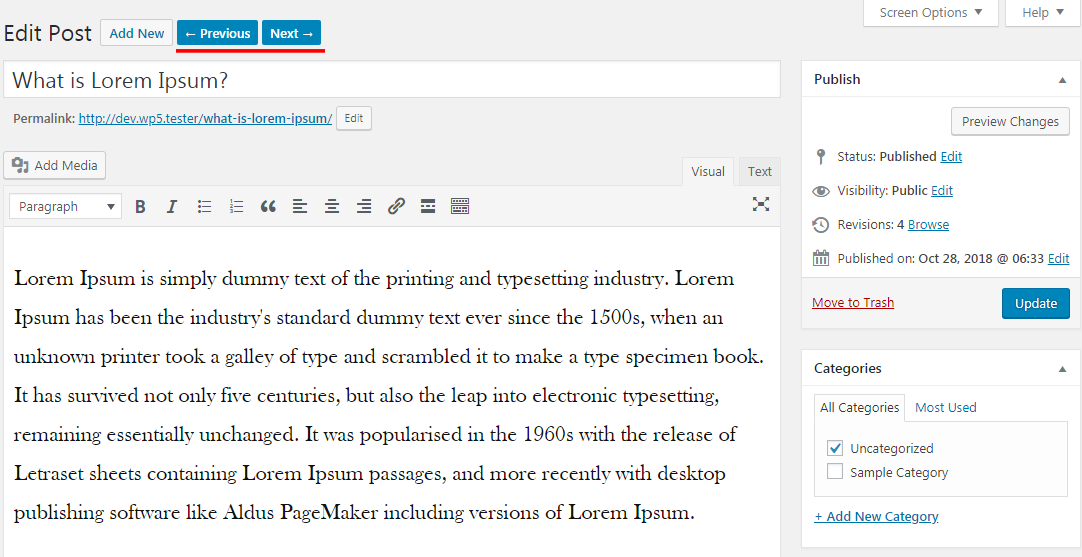Open the Paragraph format dropdown
Screen dimensions: 1082x557
(x=66, y=206)
